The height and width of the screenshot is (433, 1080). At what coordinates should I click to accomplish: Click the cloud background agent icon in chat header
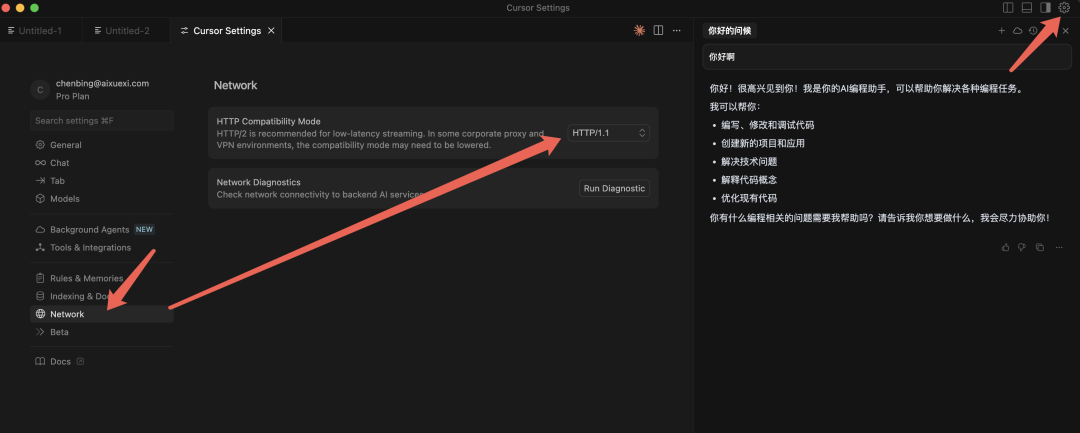click(x=1017, y=30)
